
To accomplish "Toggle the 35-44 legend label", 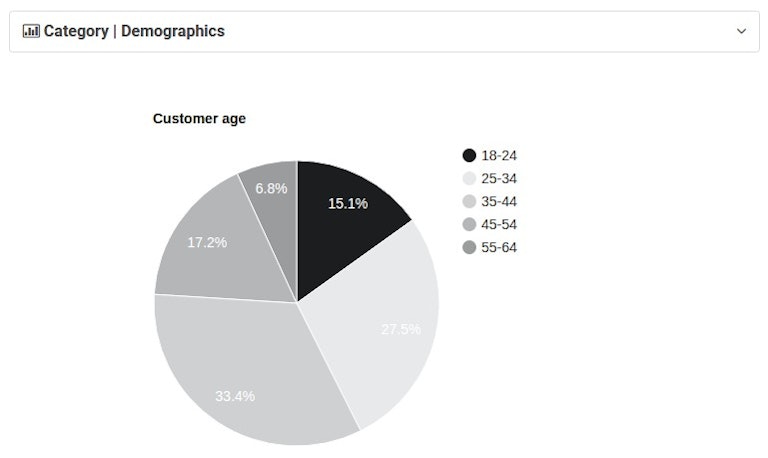I will tap(499, 201).
